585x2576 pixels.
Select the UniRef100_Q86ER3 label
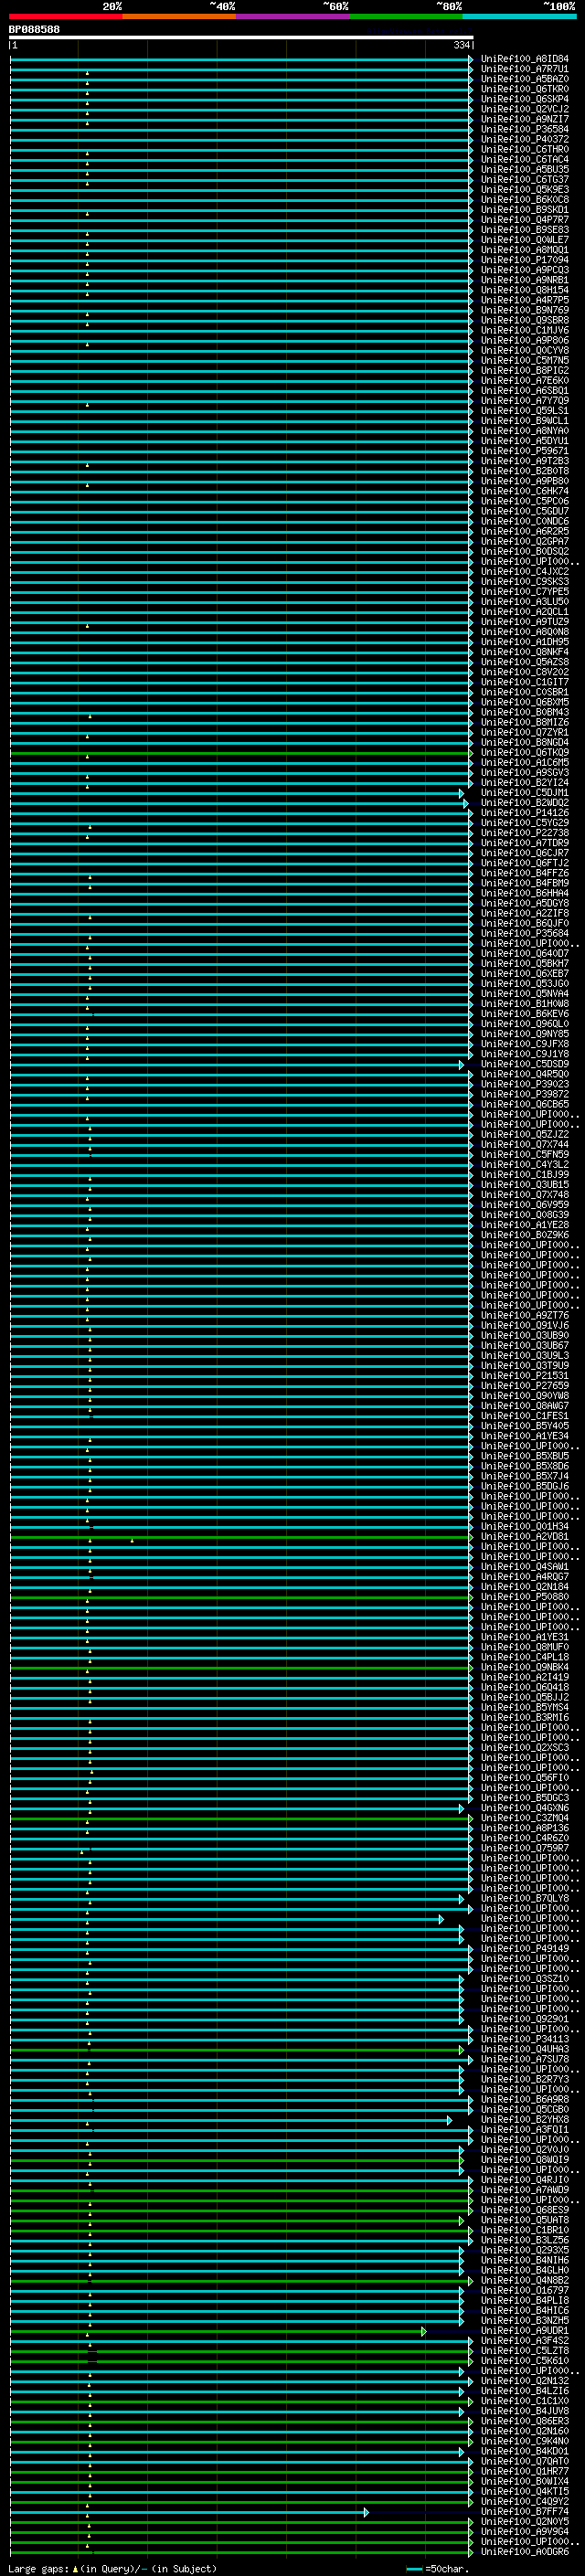pos(525,2421)
